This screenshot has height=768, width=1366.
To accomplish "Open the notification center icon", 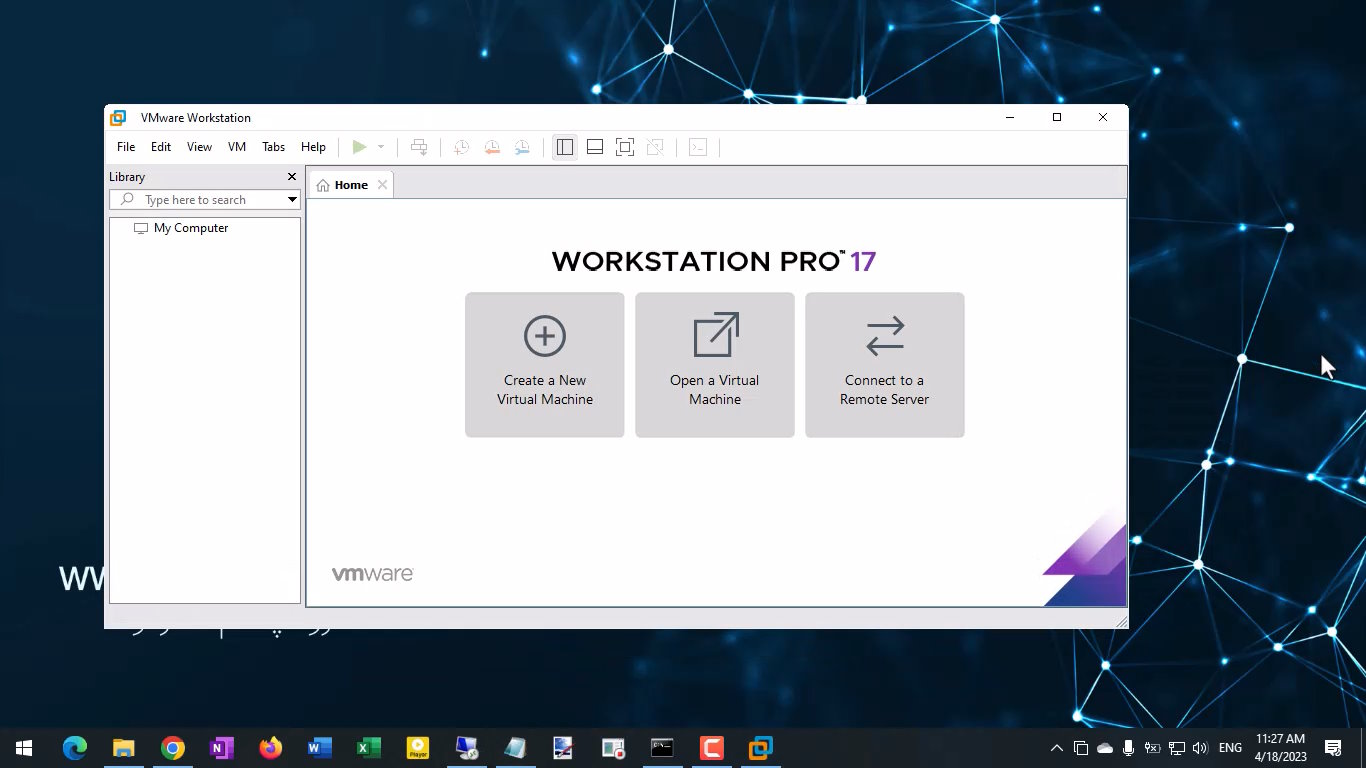I will [x=1333, y=748].
